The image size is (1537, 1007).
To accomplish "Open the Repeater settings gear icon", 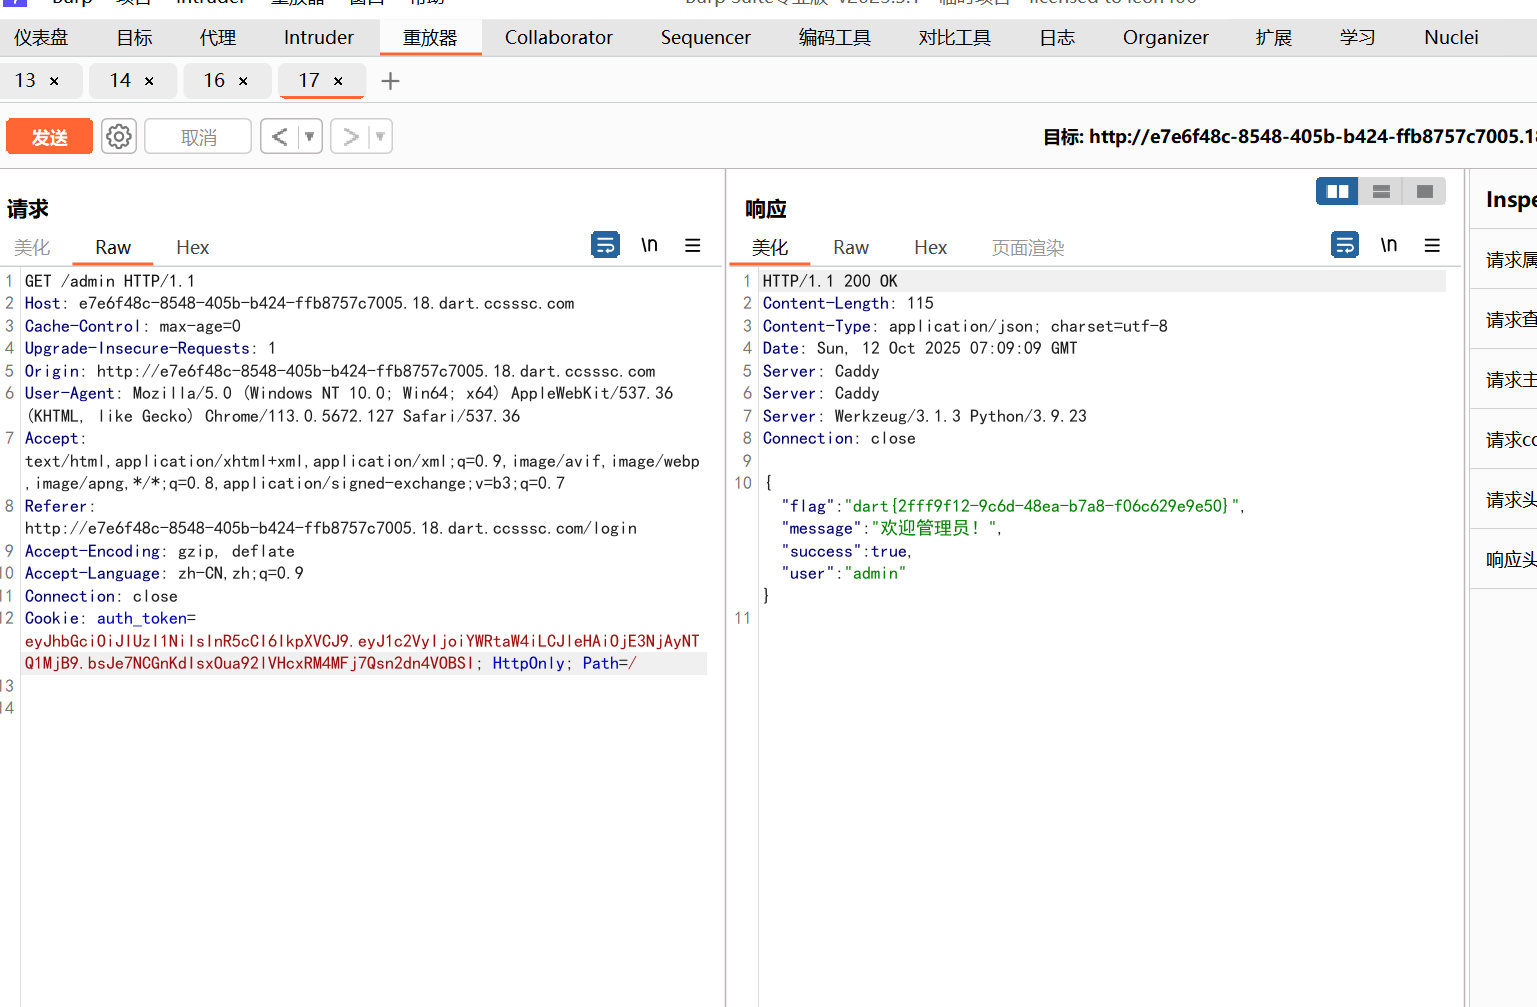I will point(119,136).
